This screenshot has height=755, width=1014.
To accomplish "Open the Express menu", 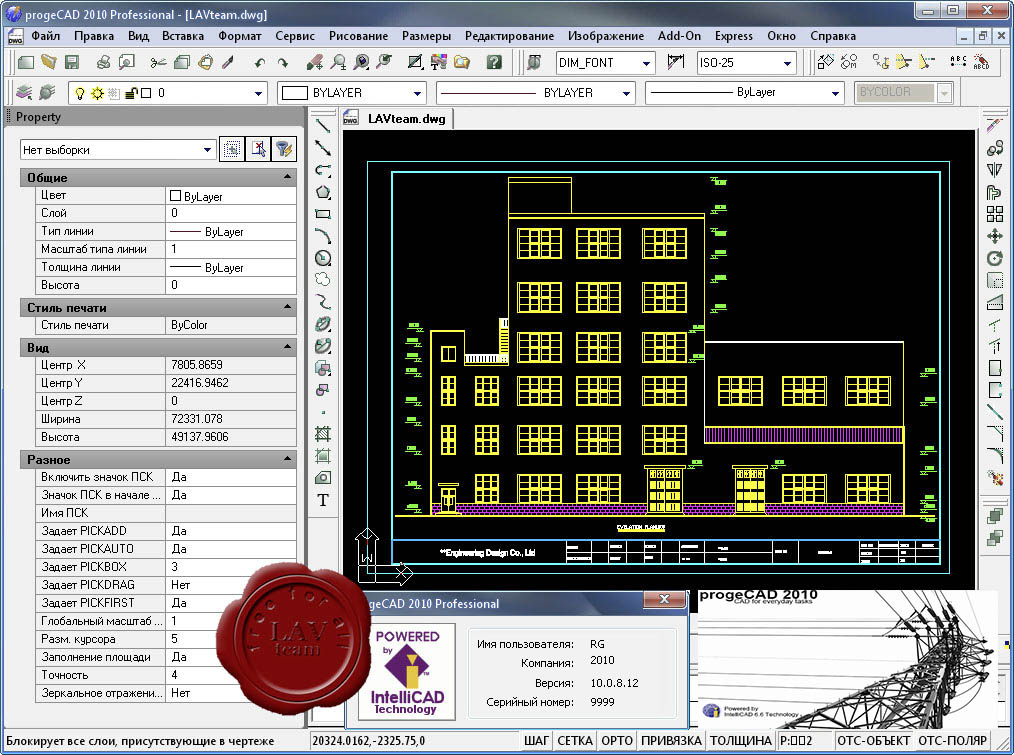I will (x=733, y=36).
